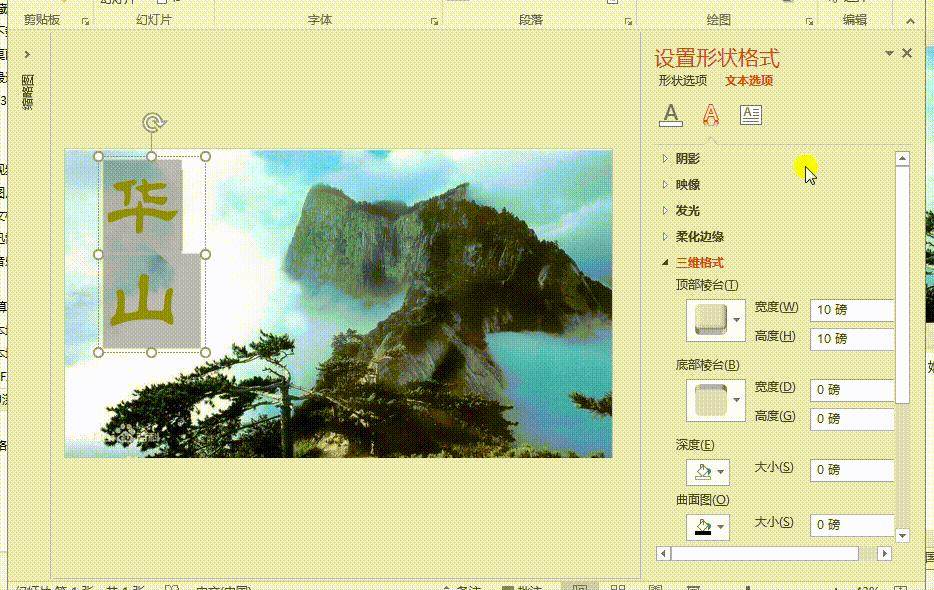Click the 山 character on the slide
This screenshot has height=590, width=934.
tap(142, 300)
